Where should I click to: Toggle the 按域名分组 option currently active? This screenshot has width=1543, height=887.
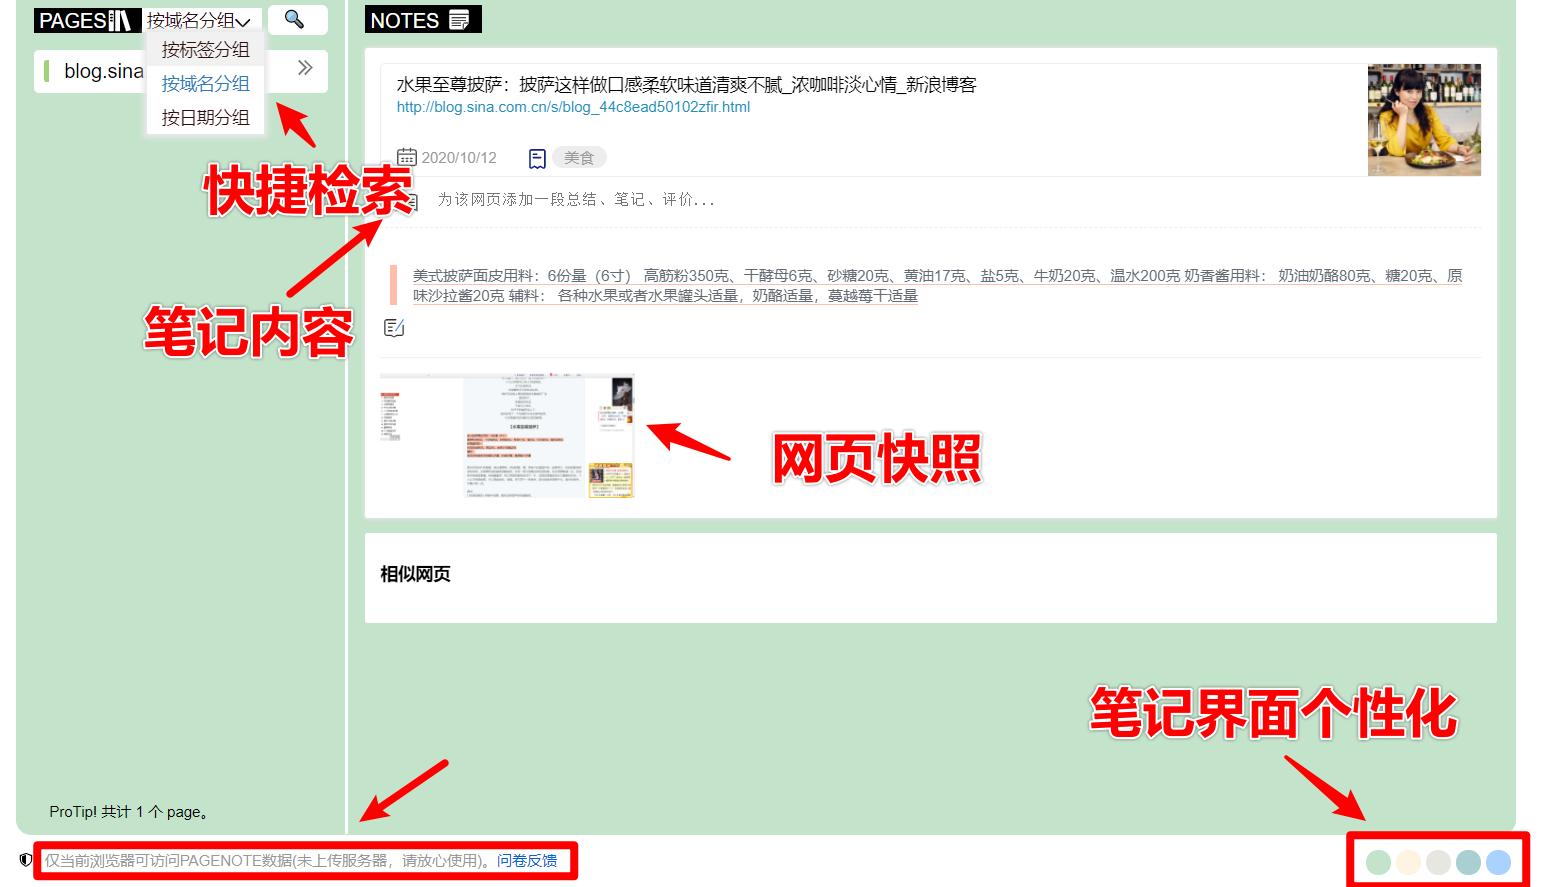click(205, 83)
